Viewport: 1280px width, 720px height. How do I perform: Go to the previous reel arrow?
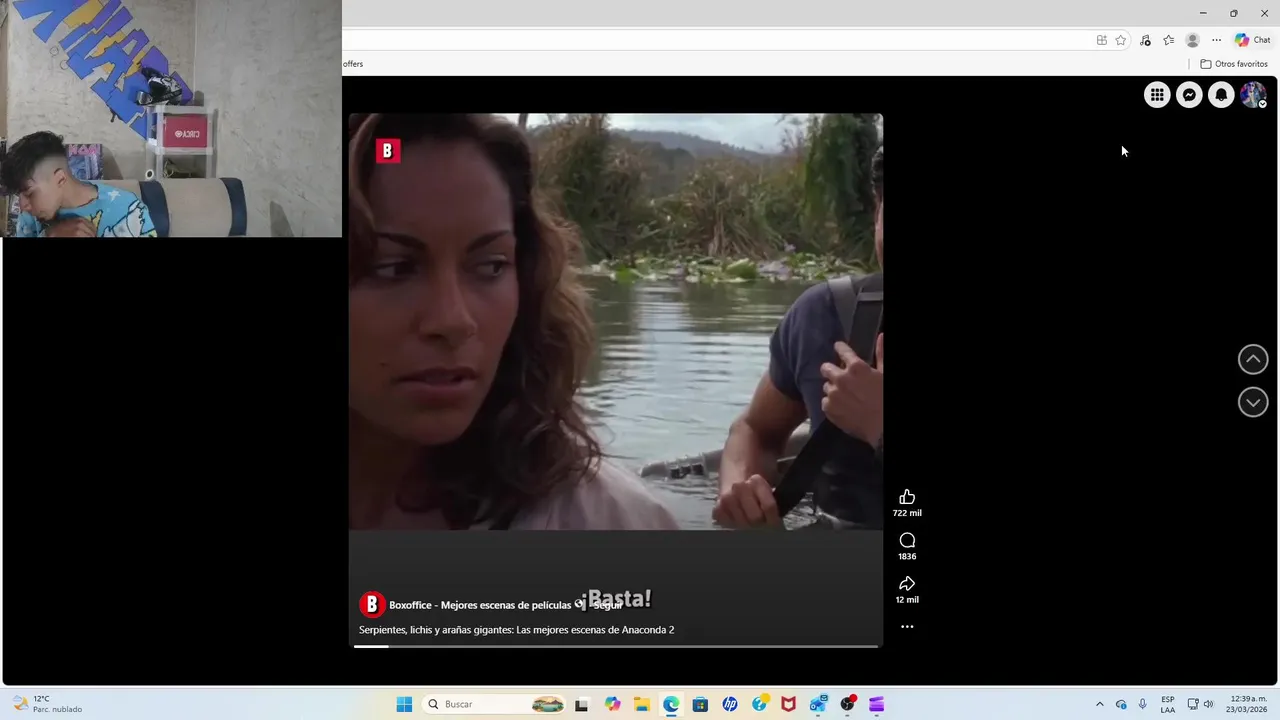pos(1253,359)
